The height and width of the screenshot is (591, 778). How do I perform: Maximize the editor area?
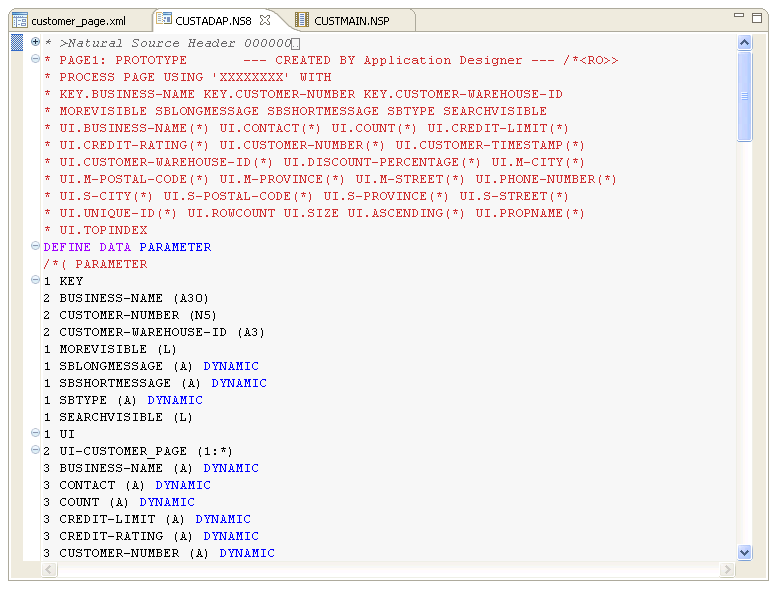759,17
